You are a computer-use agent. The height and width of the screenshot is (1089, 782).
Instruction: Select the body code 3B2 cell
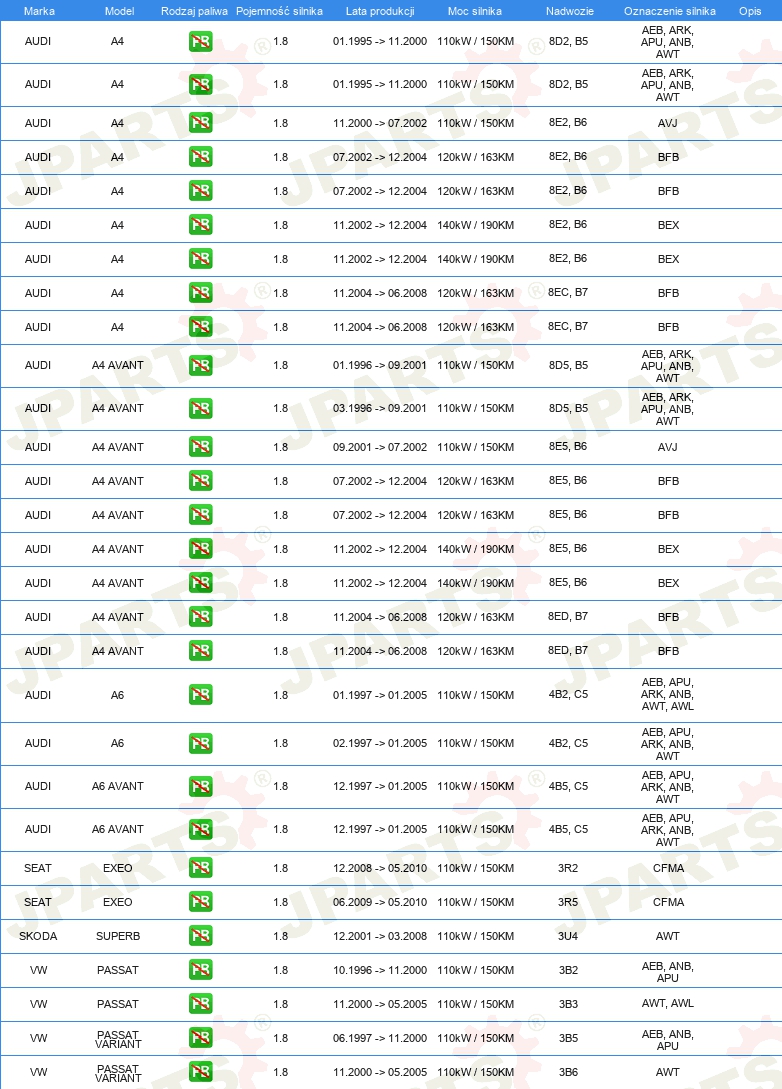click(568, 970)
